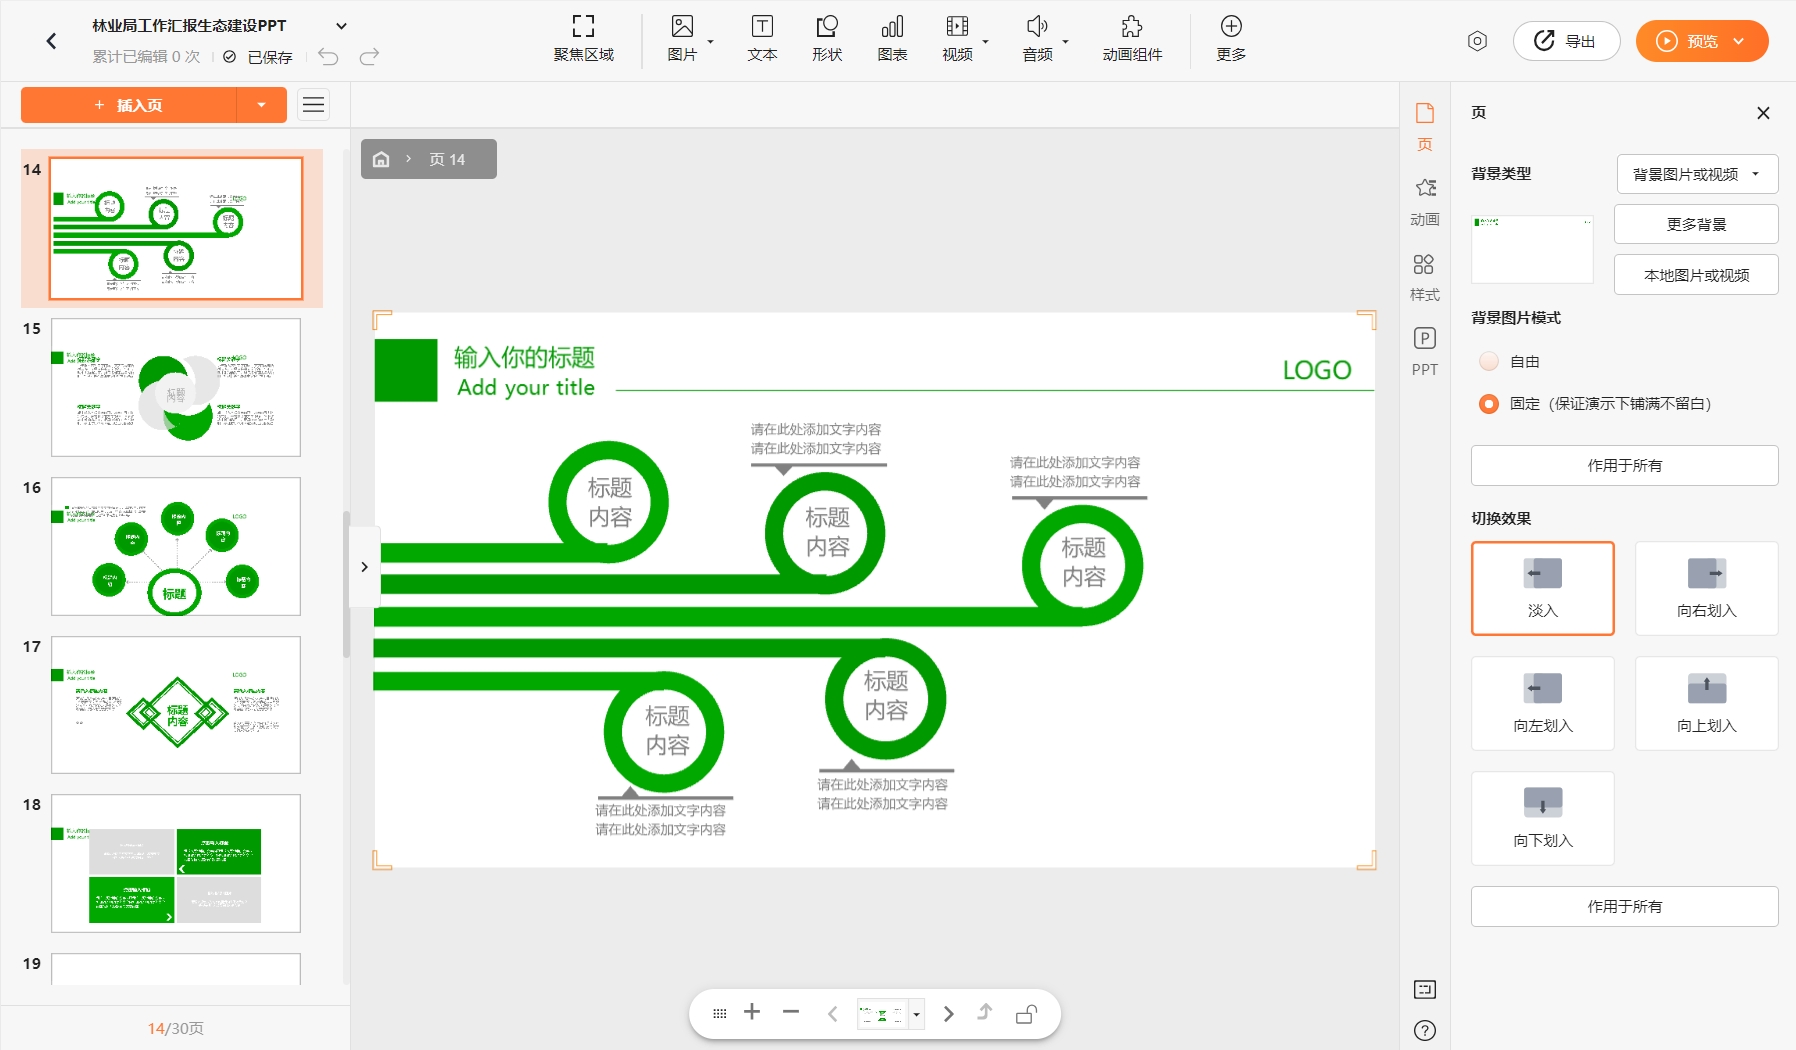
Task: Insert a 图表 chart
Action: click(892, 39)
